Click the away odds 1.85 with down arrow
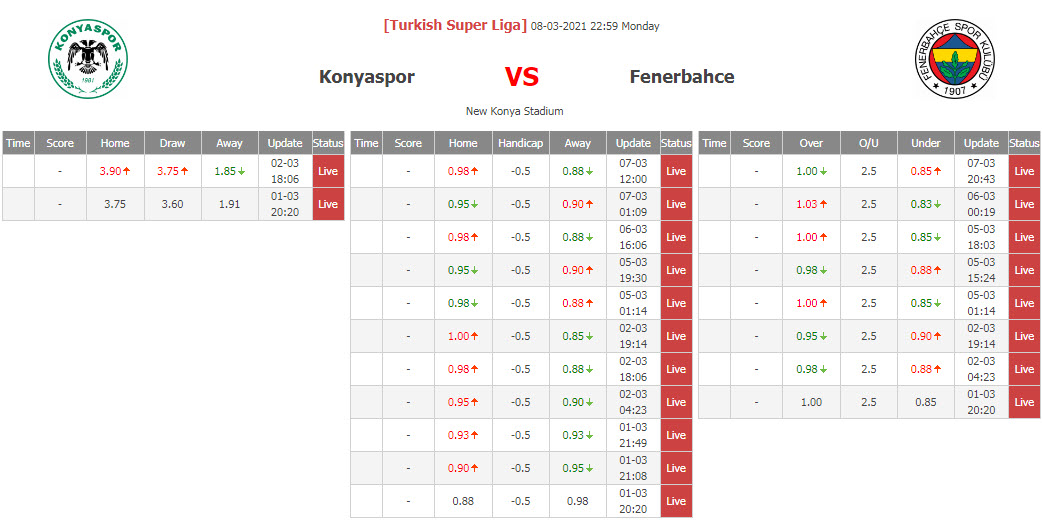This screenshot has width=1042, height=521. point(229,171)
